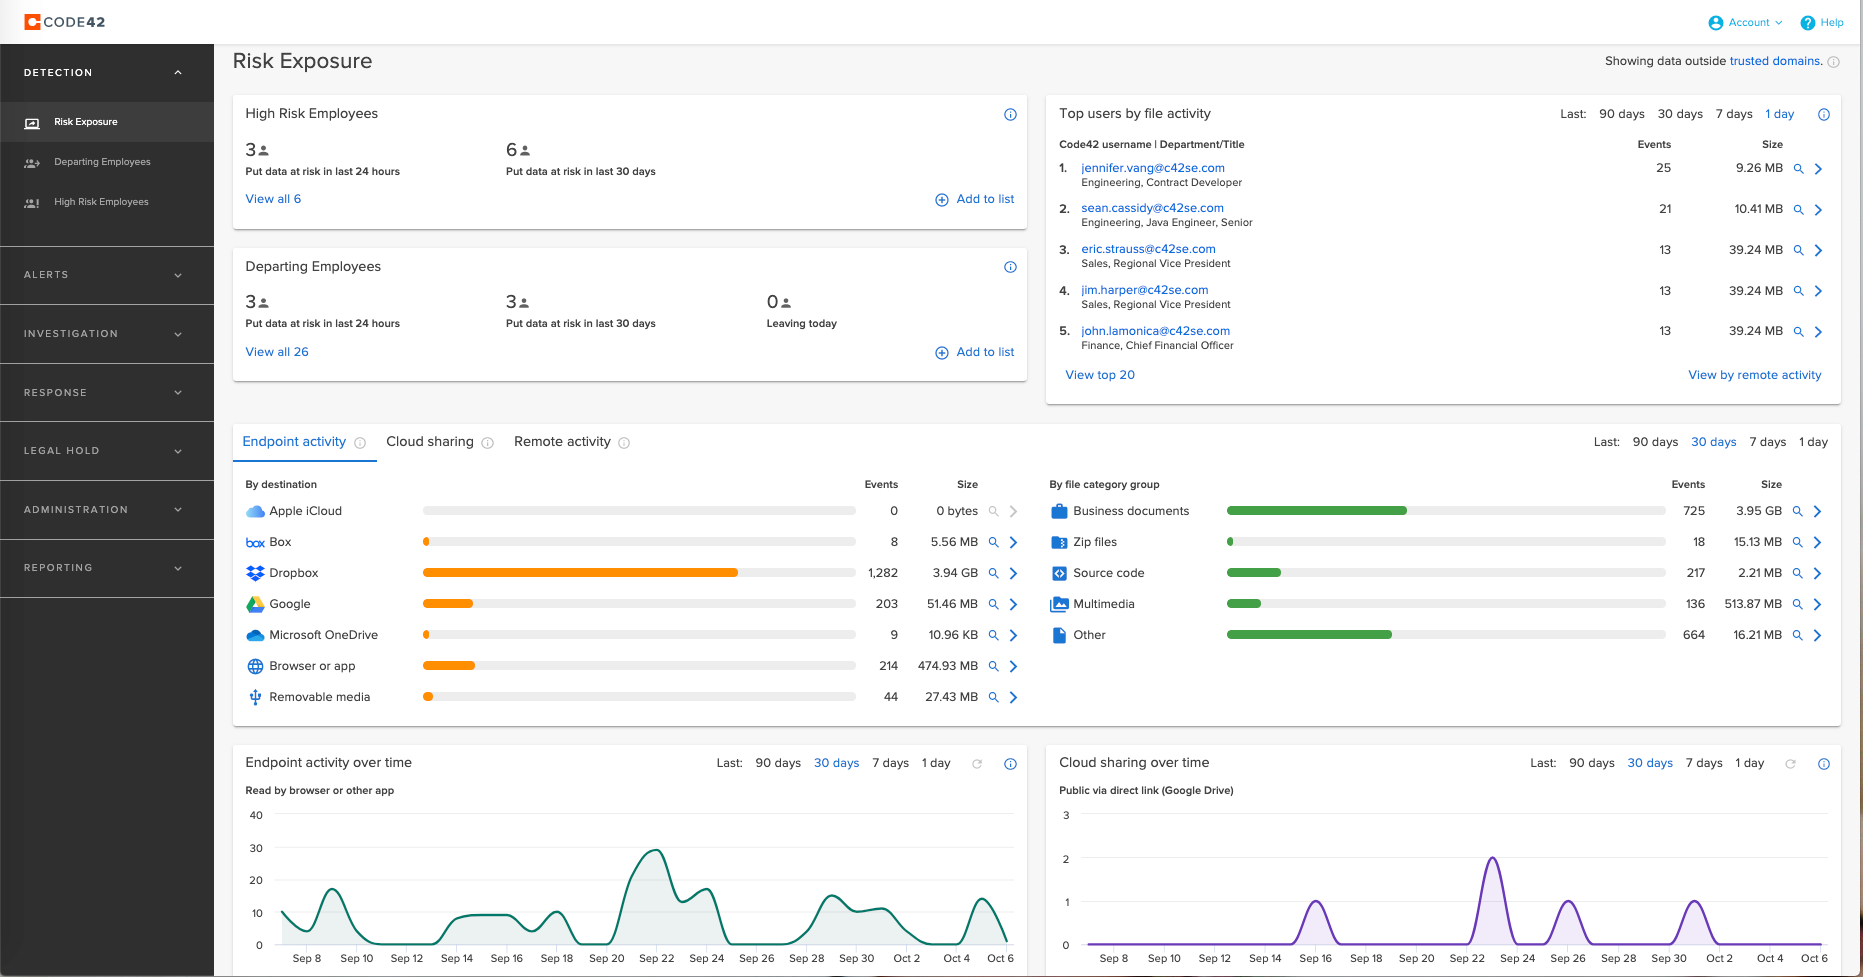Click magnifier icon for jennifer.vang row
Screen dimensions: 1863x977
pos(1798,169)
